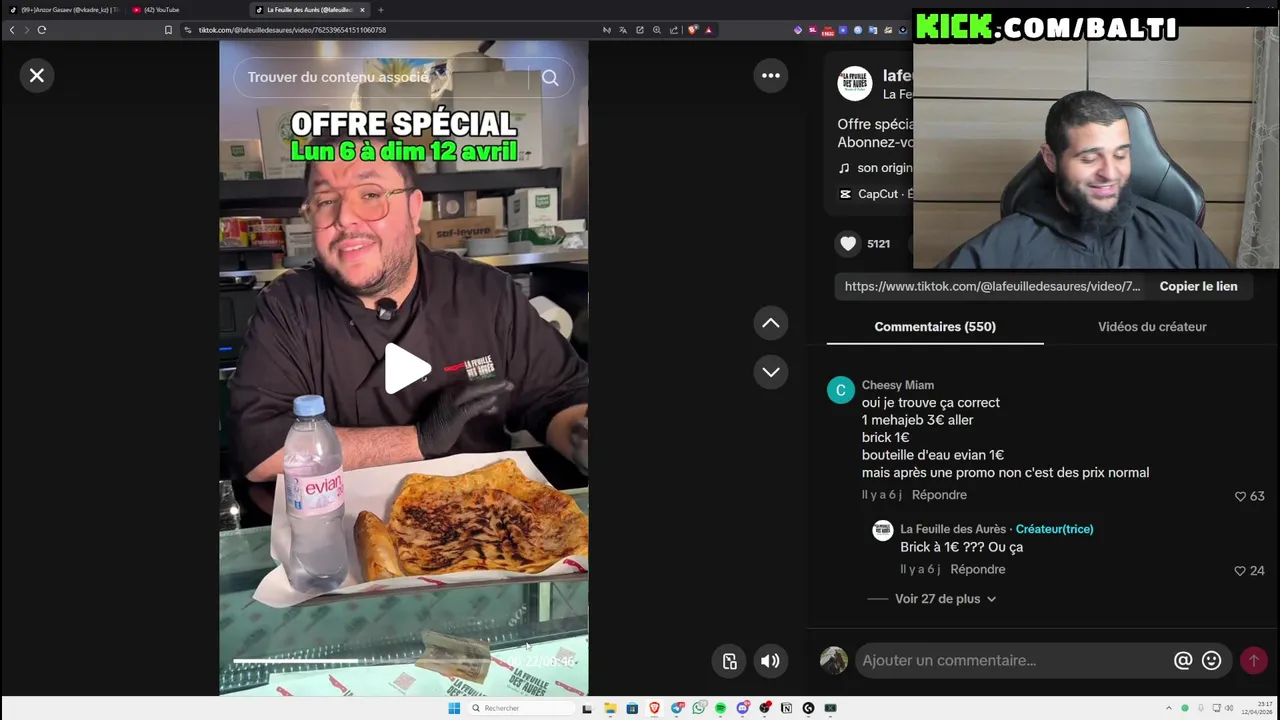Show hidden tray icons chevron

tap(1169, 708)
